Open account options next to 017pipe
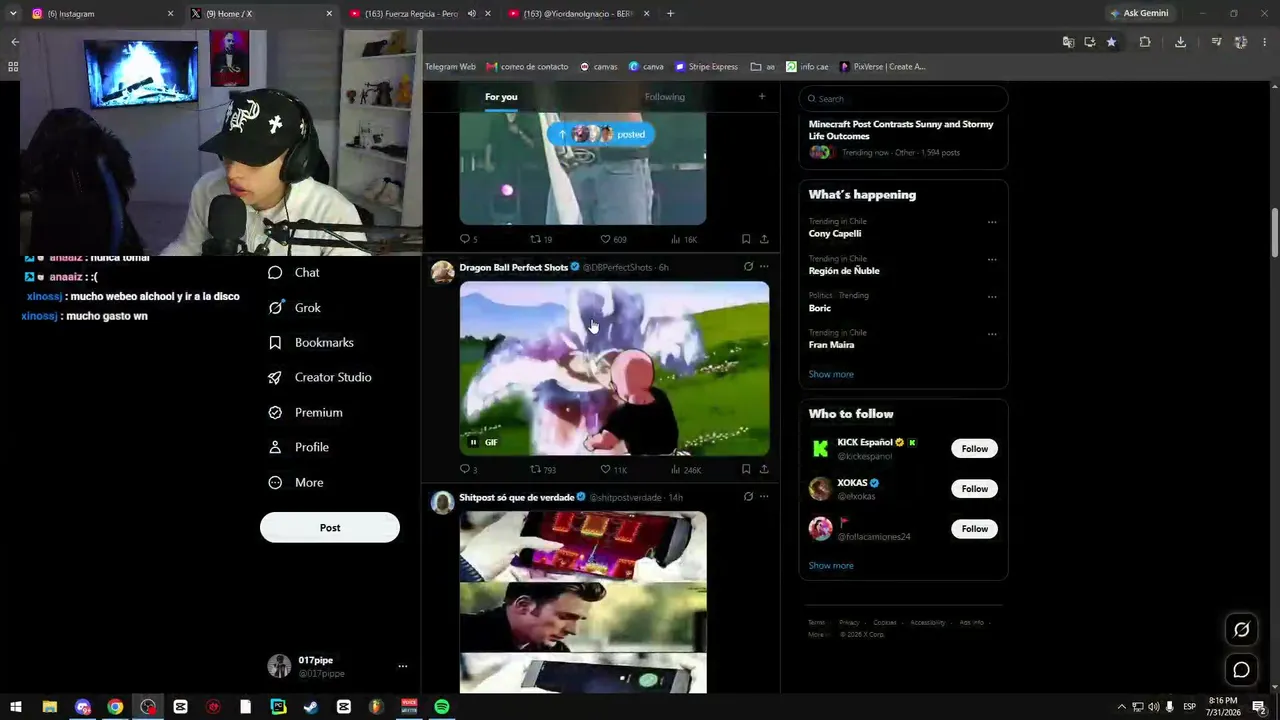 (x=402, y=666)
